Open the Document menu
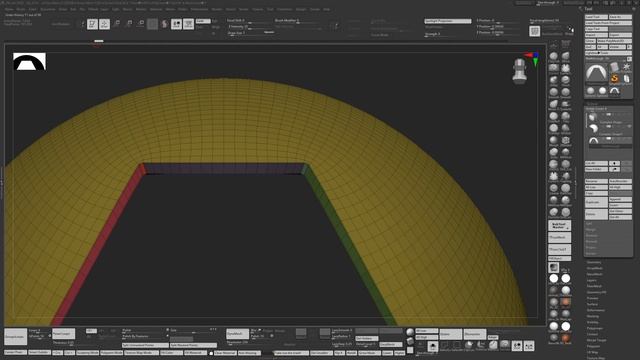The width and height of the screenshot is (640, 360). point(48,9)
